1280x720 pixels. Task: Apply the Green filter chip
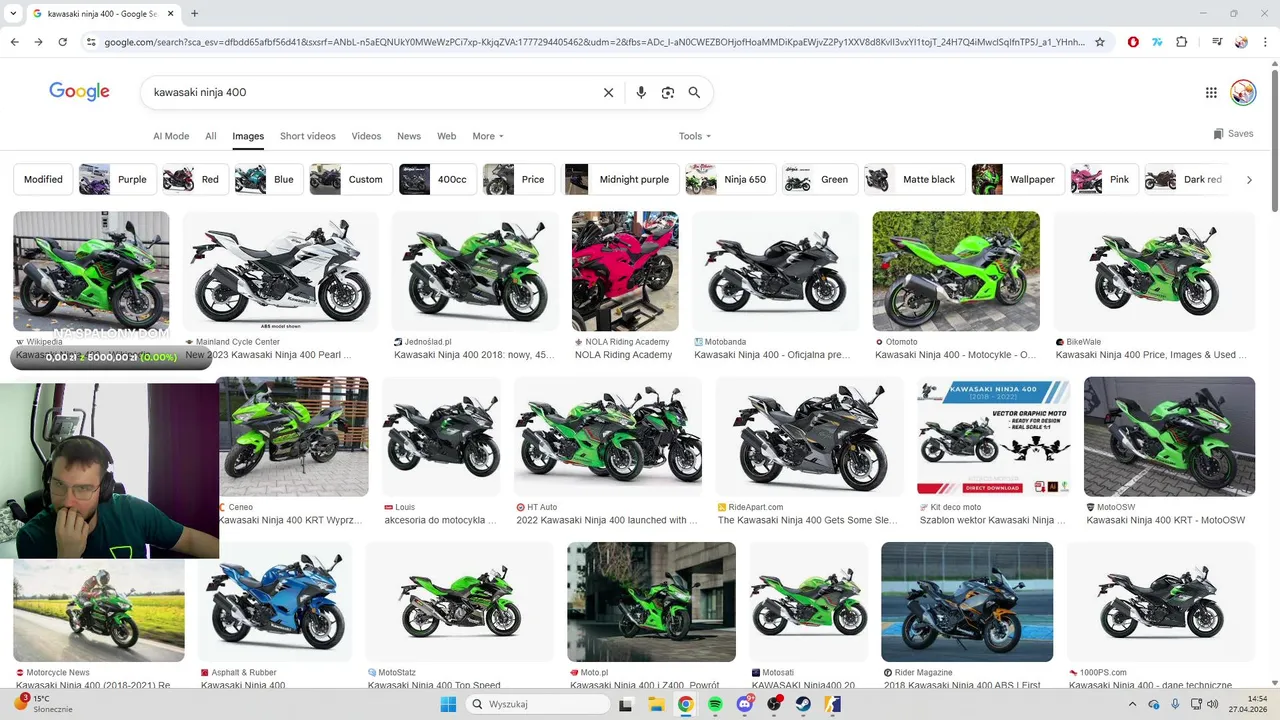820,180
